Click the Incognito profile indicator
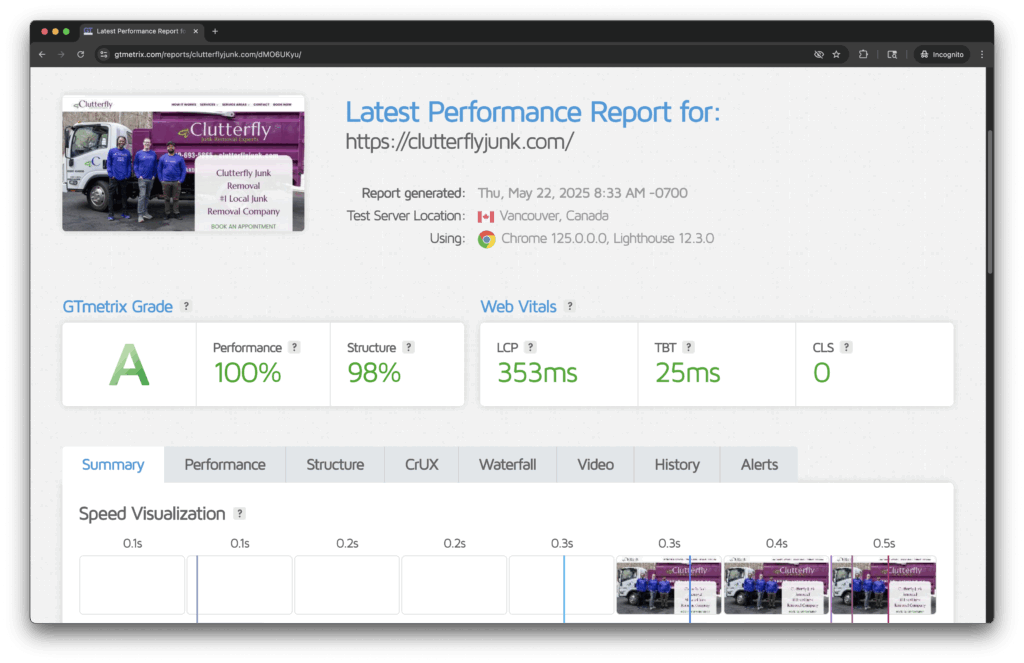 (x=942, y=55)
